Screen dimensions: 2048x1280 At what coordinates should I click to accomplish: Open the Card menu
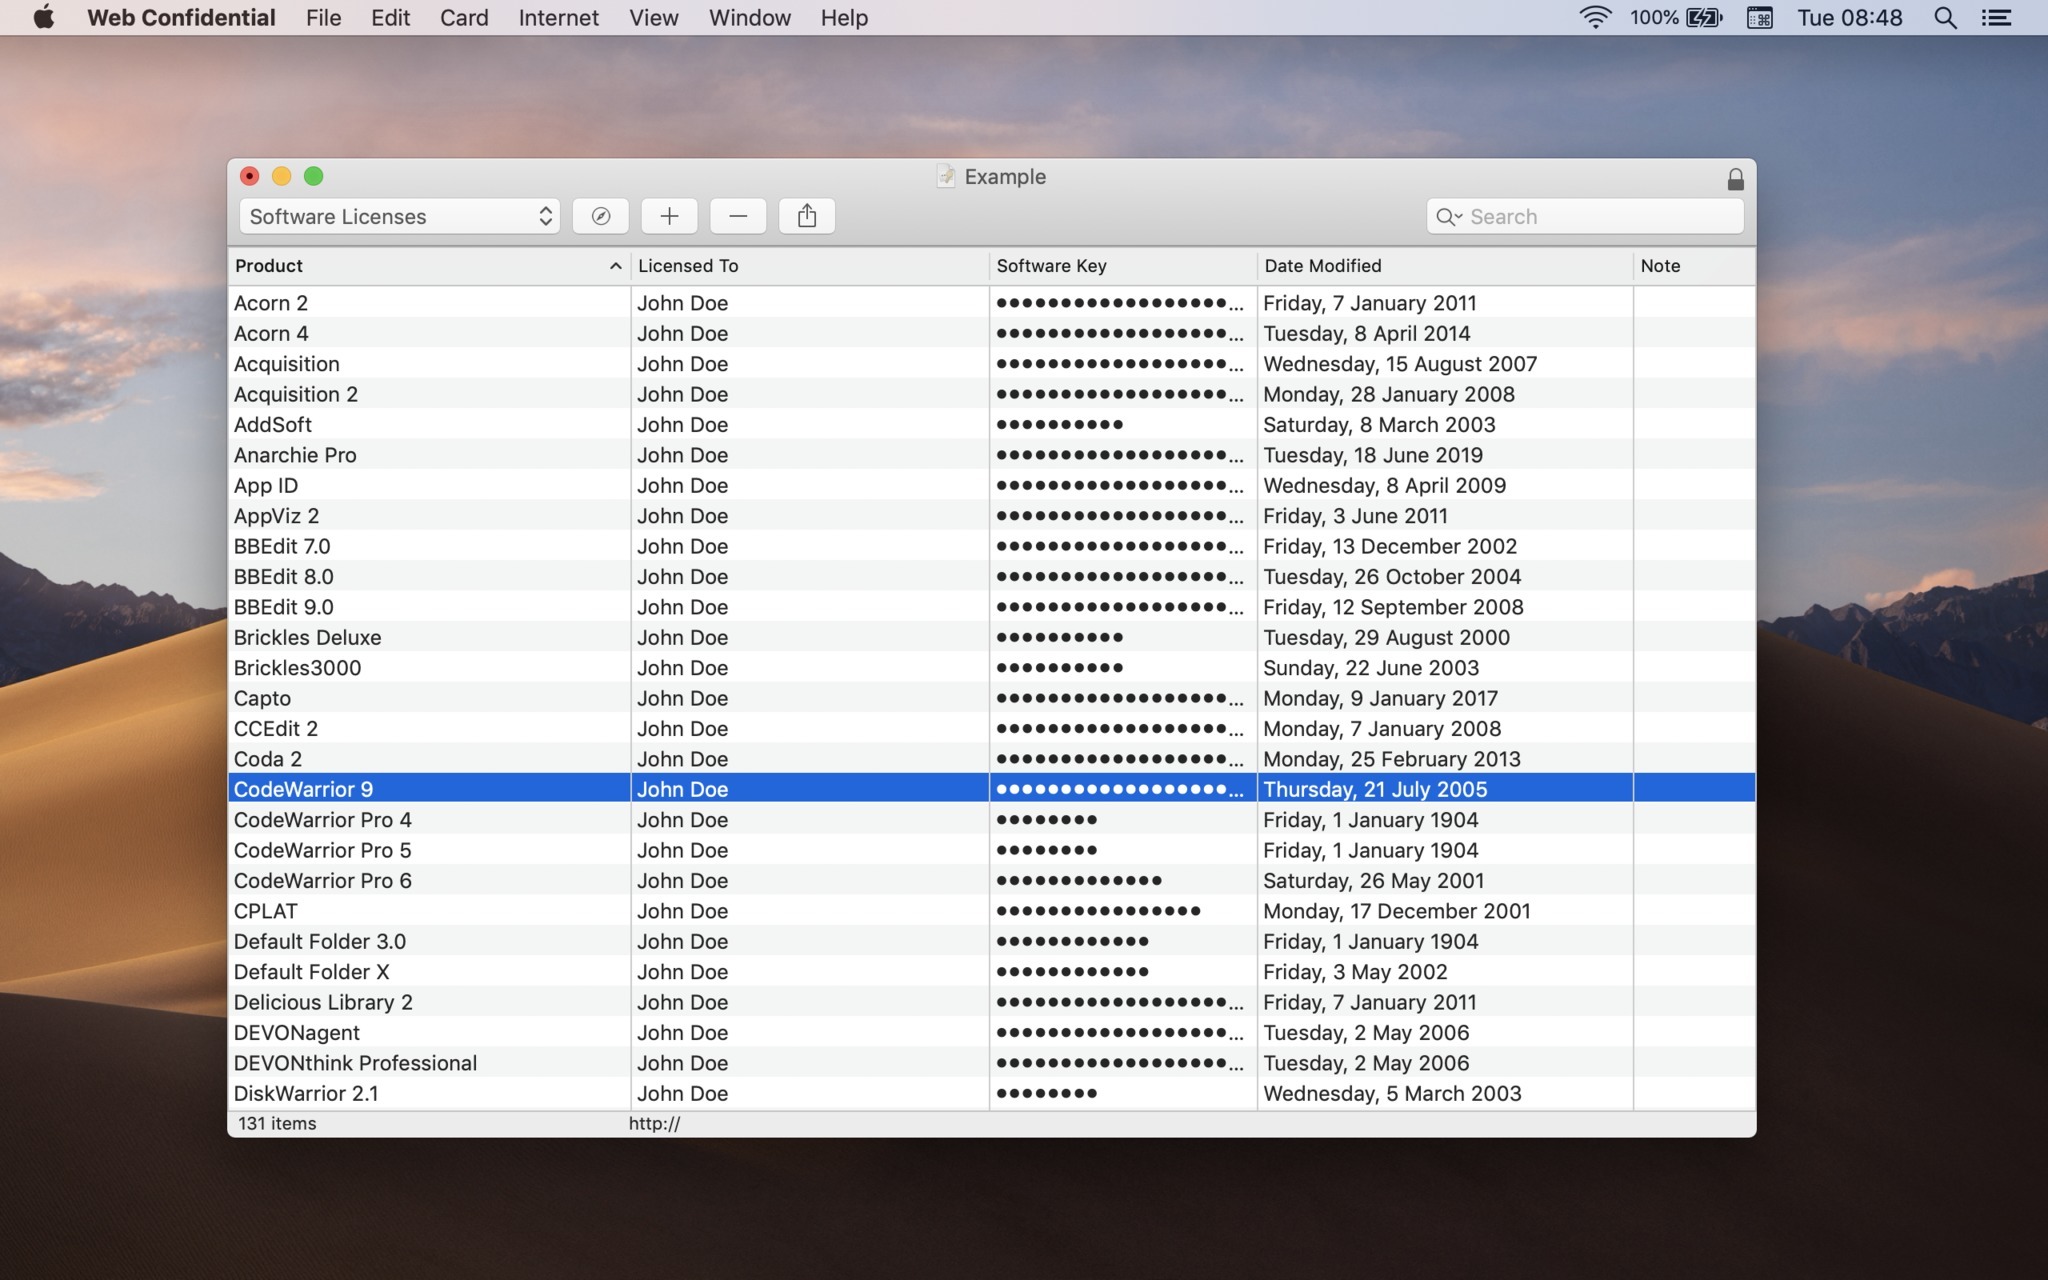click(x=462, y=16)
